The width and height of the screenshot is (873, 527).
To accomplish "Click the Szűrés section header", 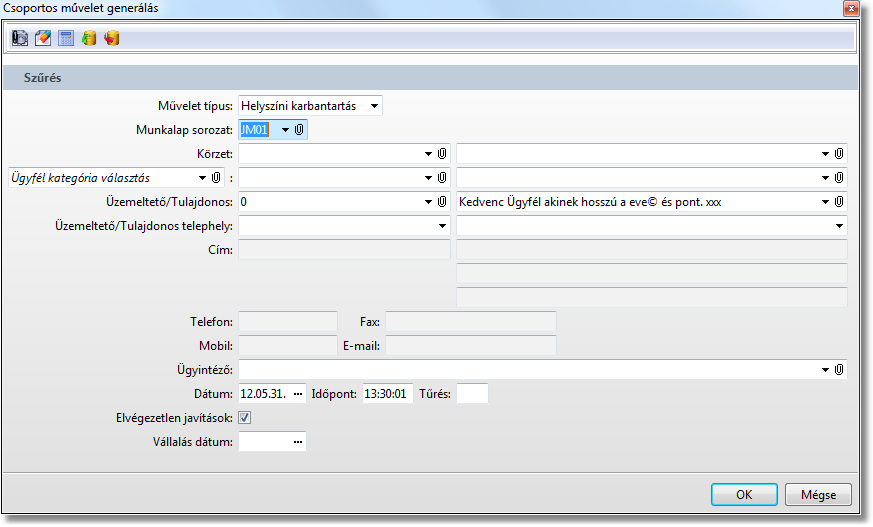I will point(430,77).
